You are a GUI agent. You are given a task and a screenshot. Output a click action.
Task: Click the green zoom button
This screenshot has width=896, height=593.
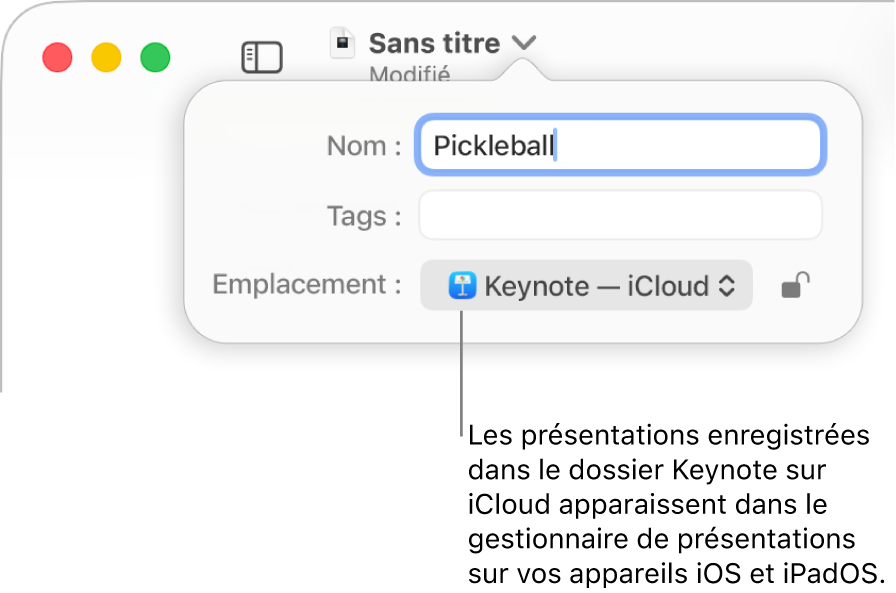pos(155,57)
